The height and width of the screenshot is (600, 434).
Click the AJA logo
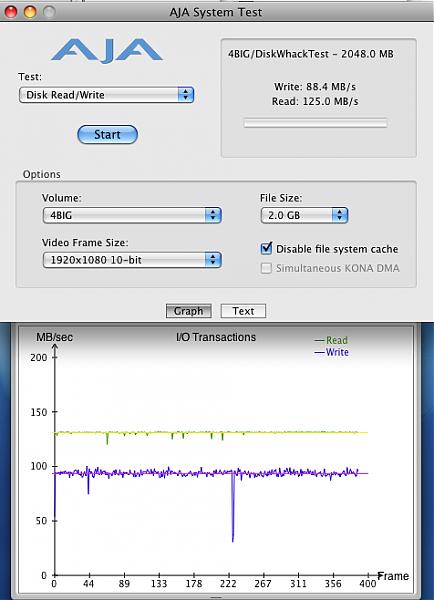tap(107, 50)
